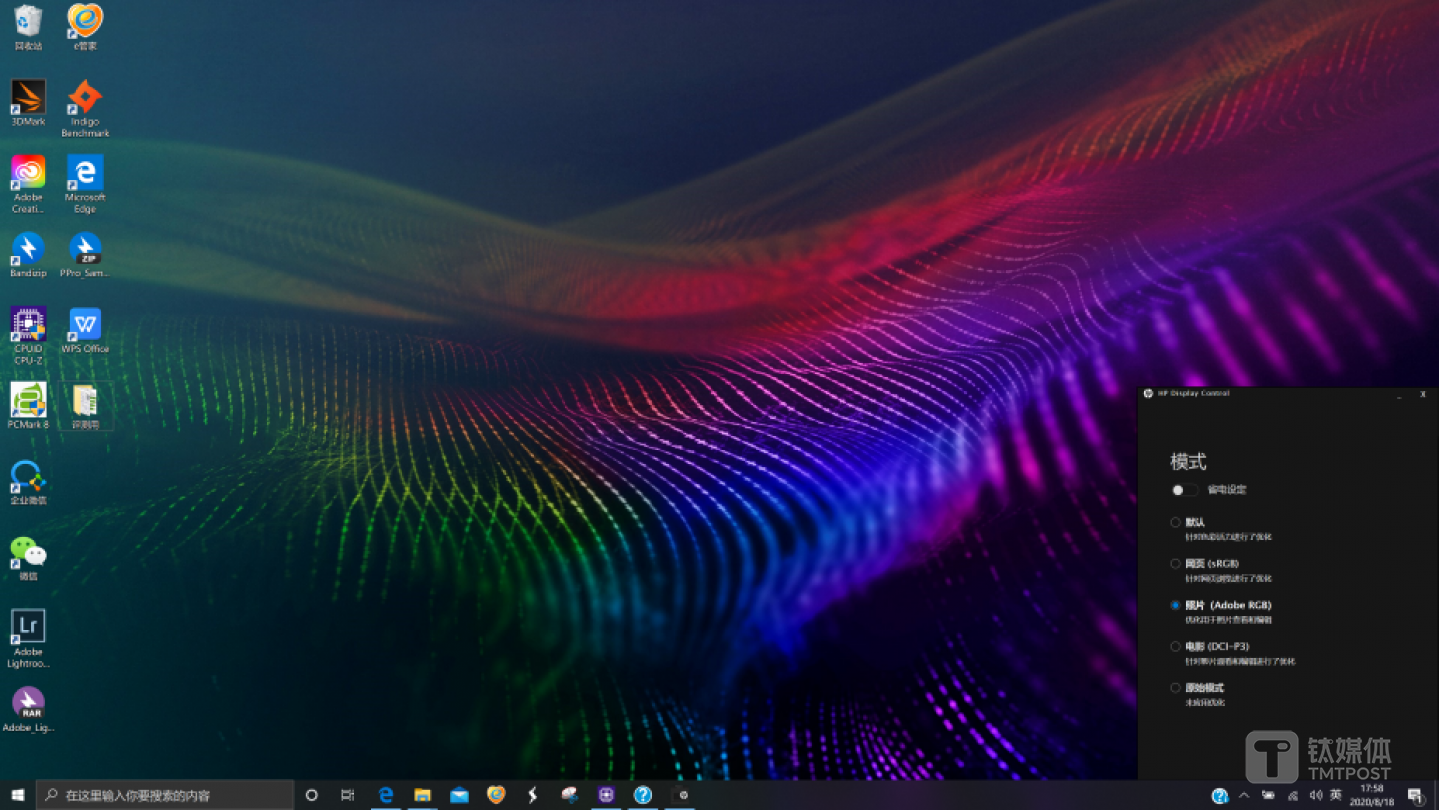
Task: Launch Edge from the taskbar
Action: pos(385,795)
